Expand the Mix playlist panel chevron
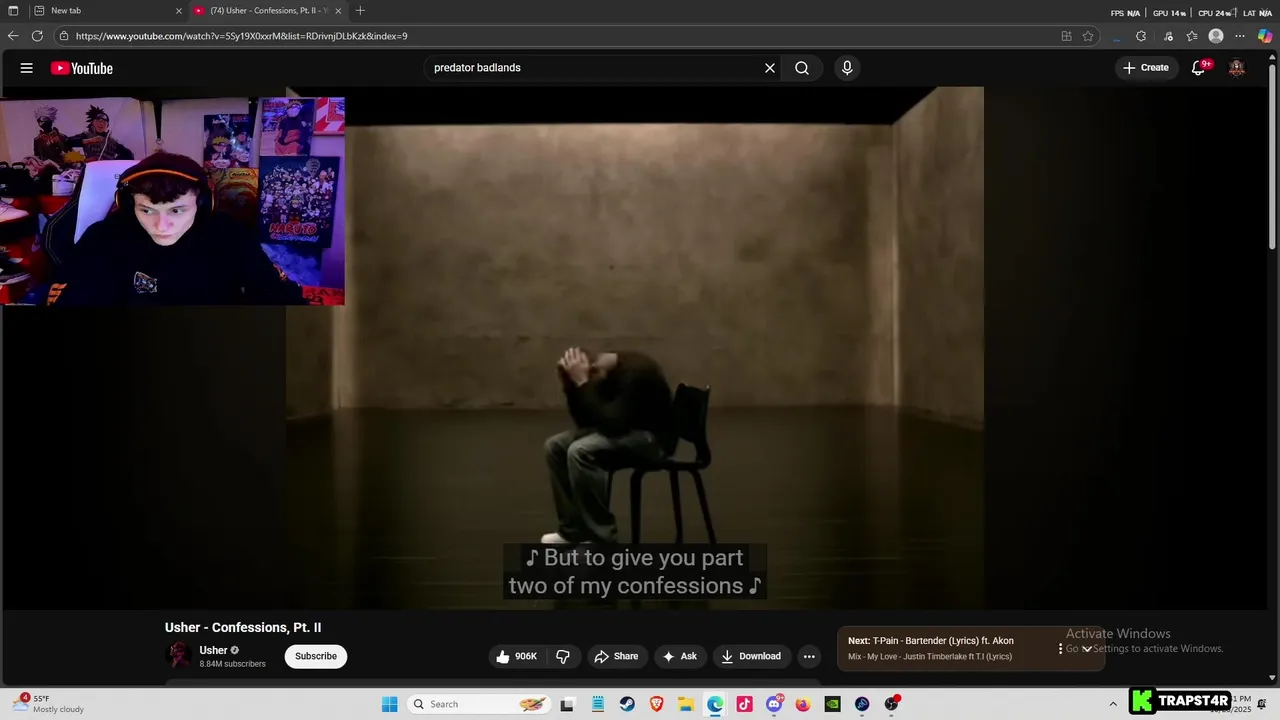The image size is (1280, 720). 1087,649
